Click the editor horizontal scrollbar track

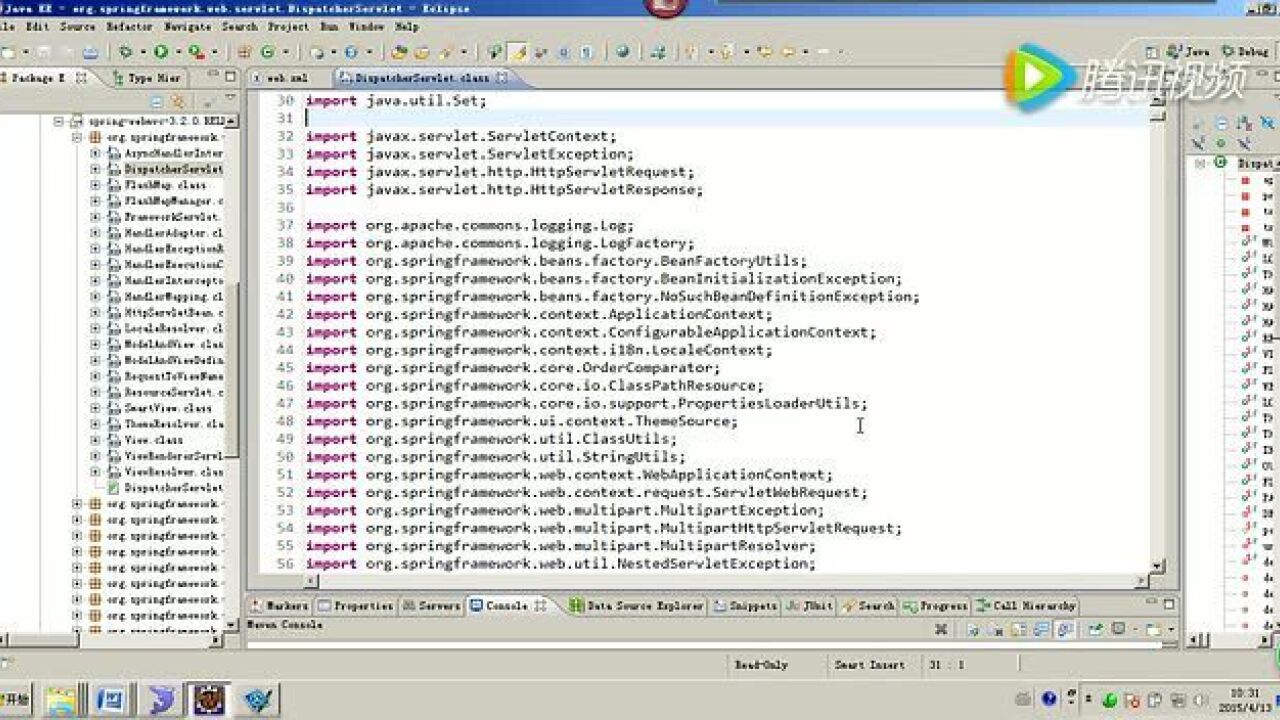pos(720,581)
